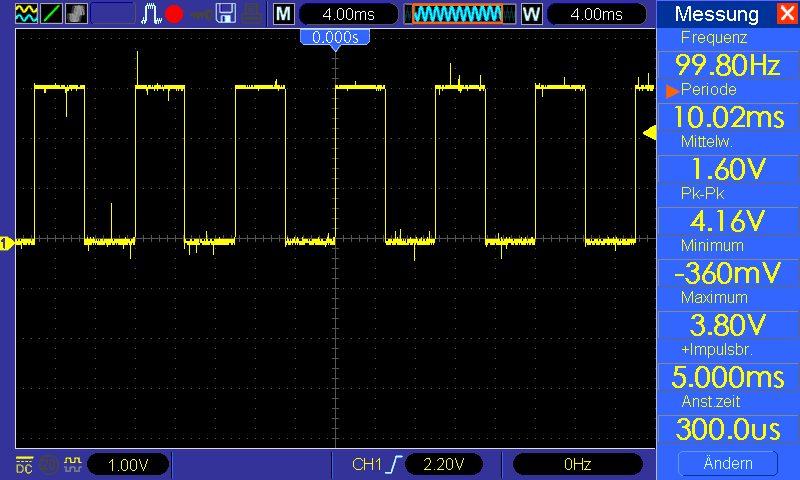Screen dimensions: 800x480
Task: Toggle the DC coupling indicator
Action: coord(24,465)
